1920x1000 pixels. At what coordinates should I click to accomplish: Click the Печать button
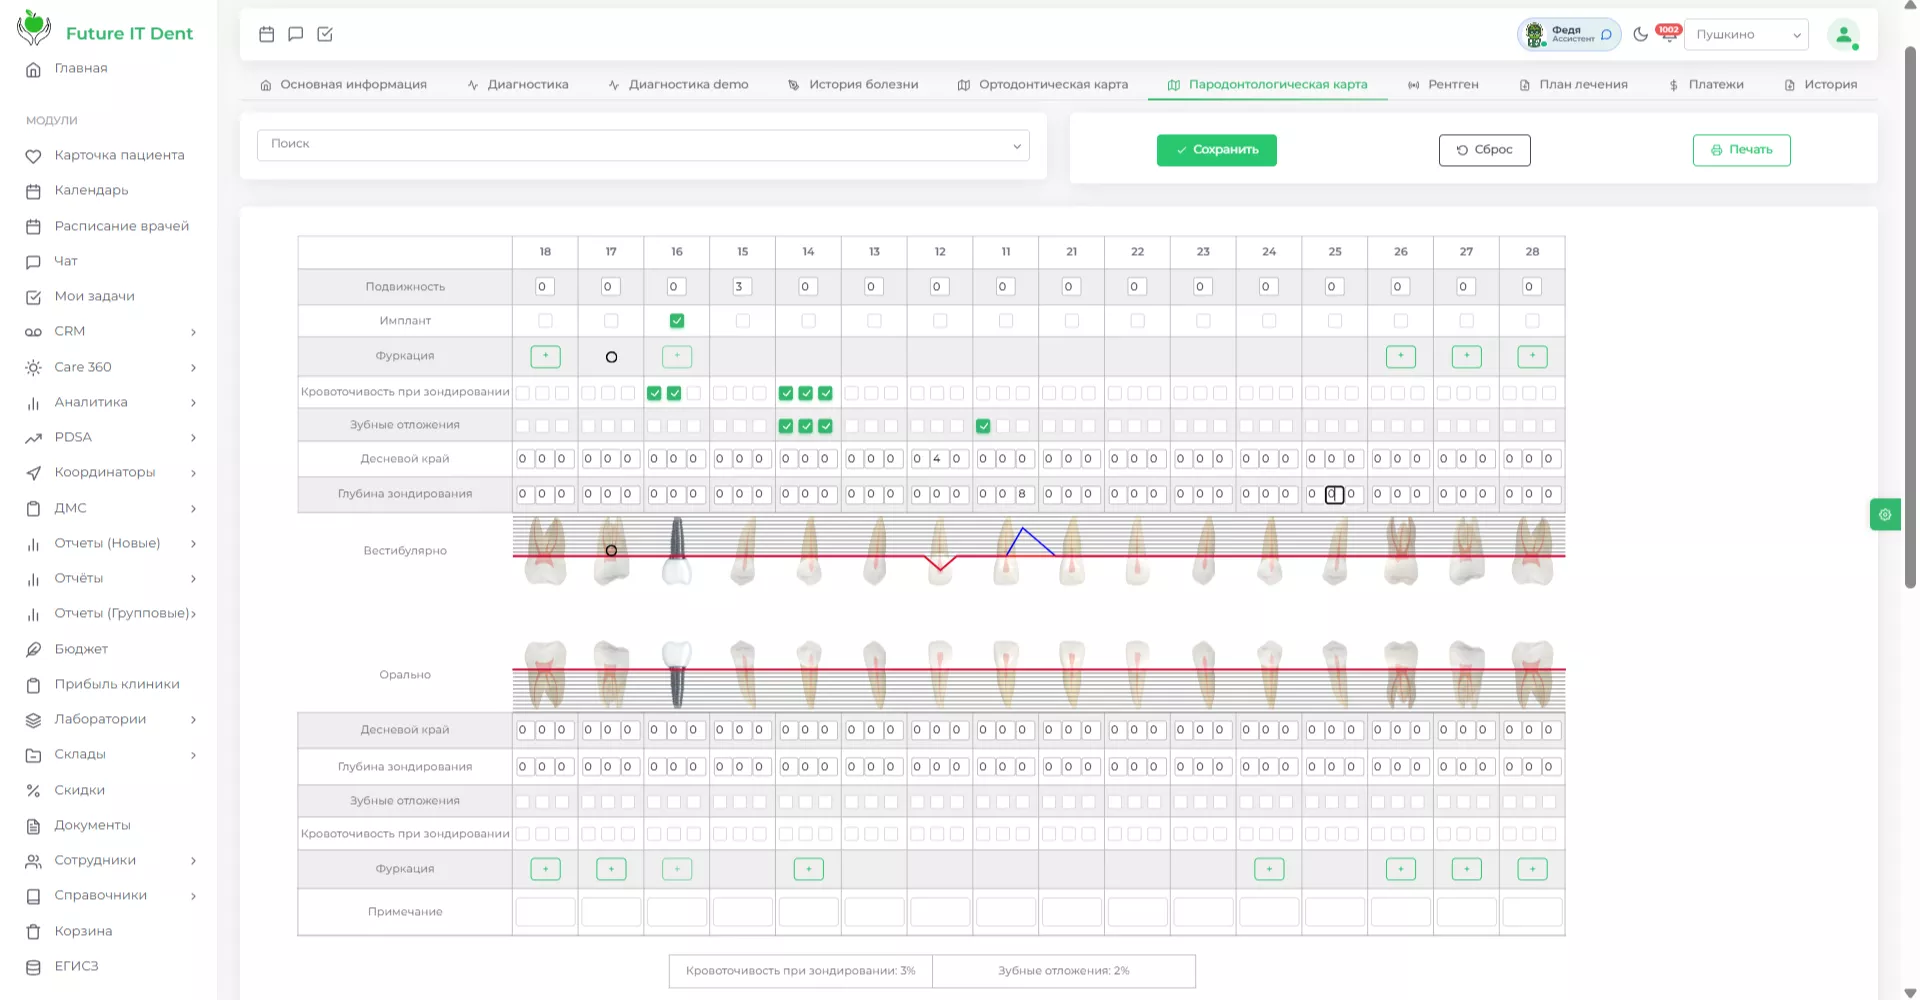tap(1742, 150)
